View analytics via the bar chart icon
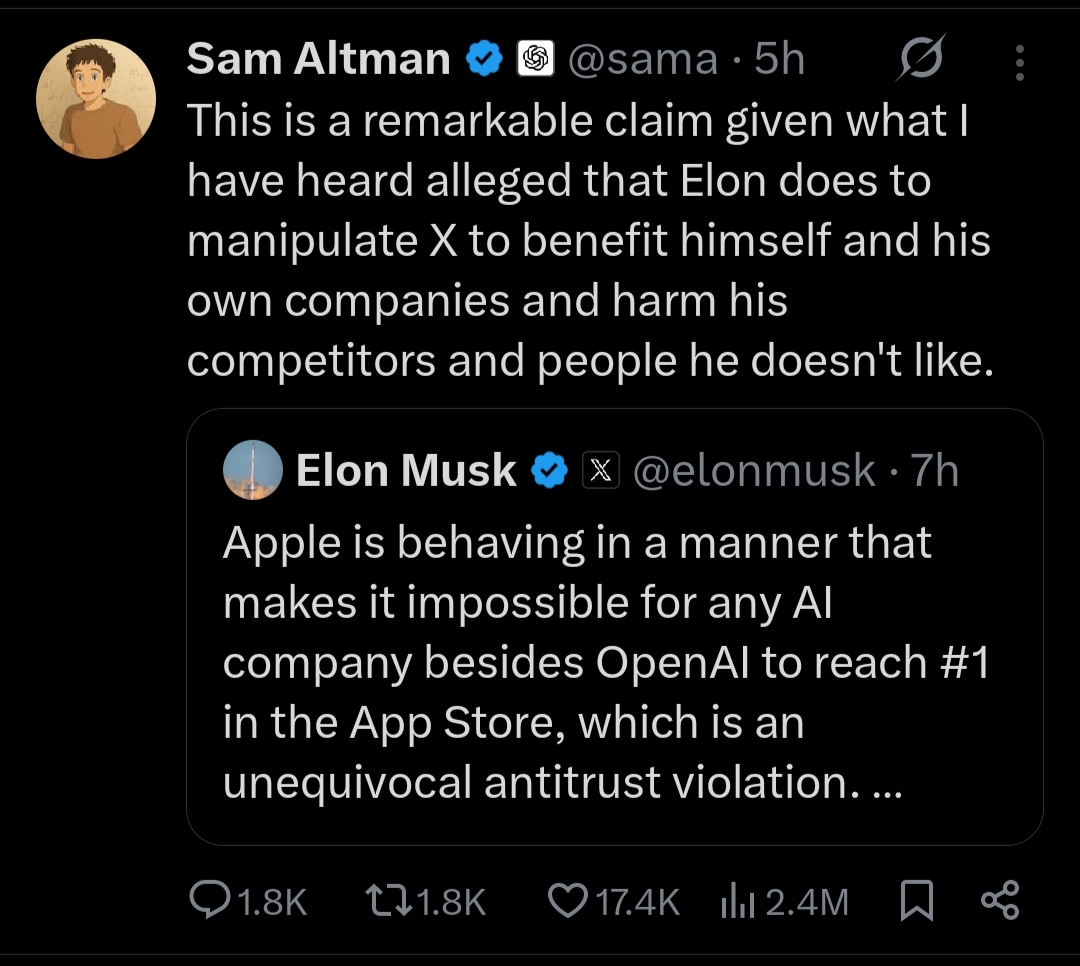Screen dimensions: 1080x966 coord(737,901)
